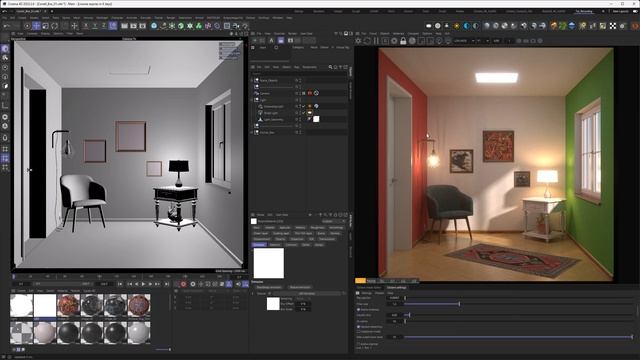
Task: Open Octane Live Viewer settings gear
Action: [358, 41]
